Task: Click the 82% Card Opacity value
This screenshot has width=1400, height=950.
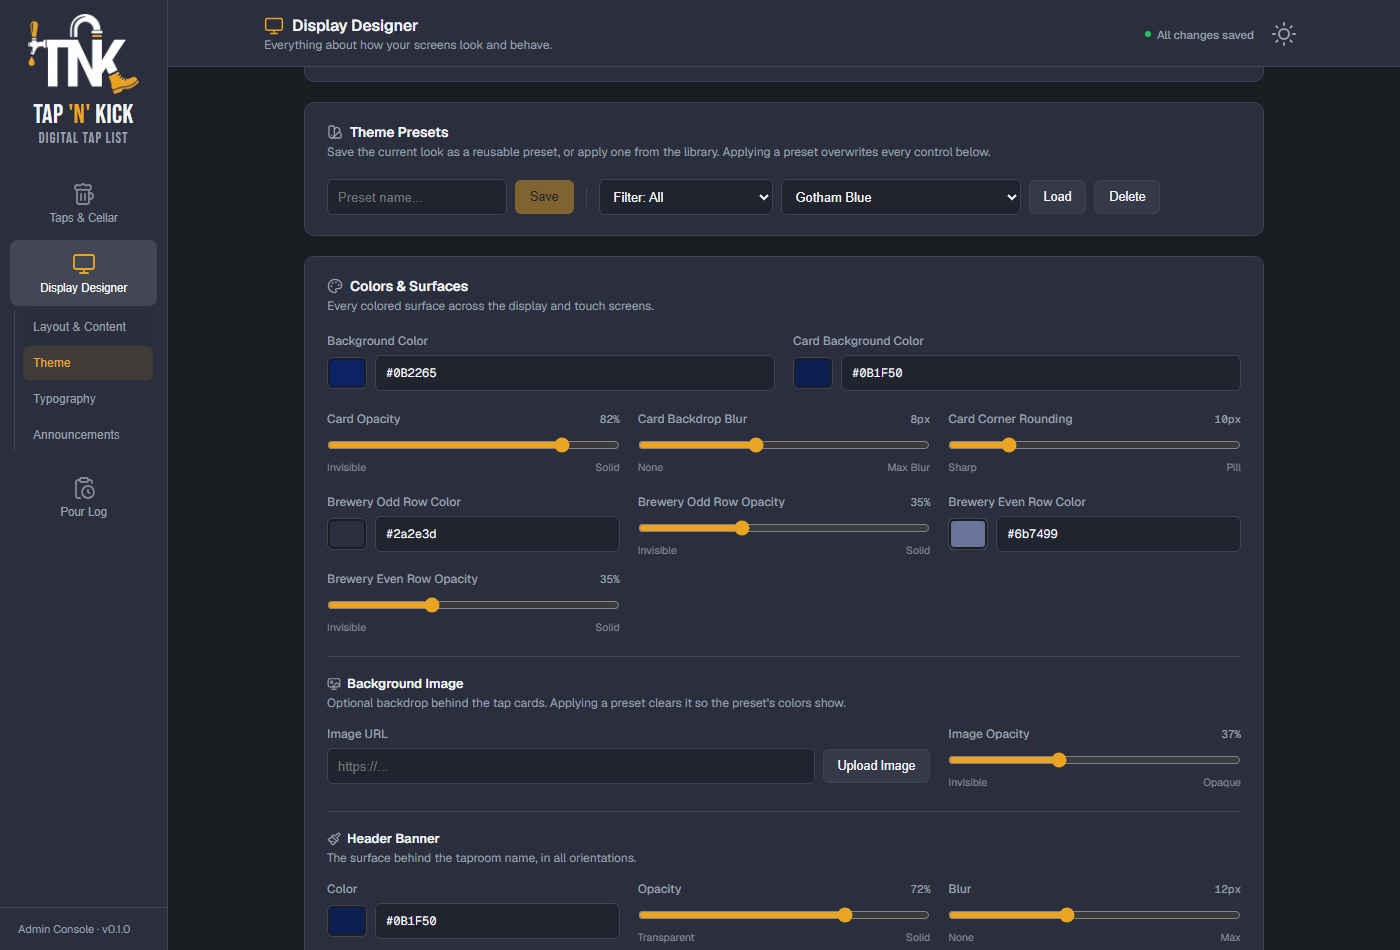Action: click(x=610, y=419)
